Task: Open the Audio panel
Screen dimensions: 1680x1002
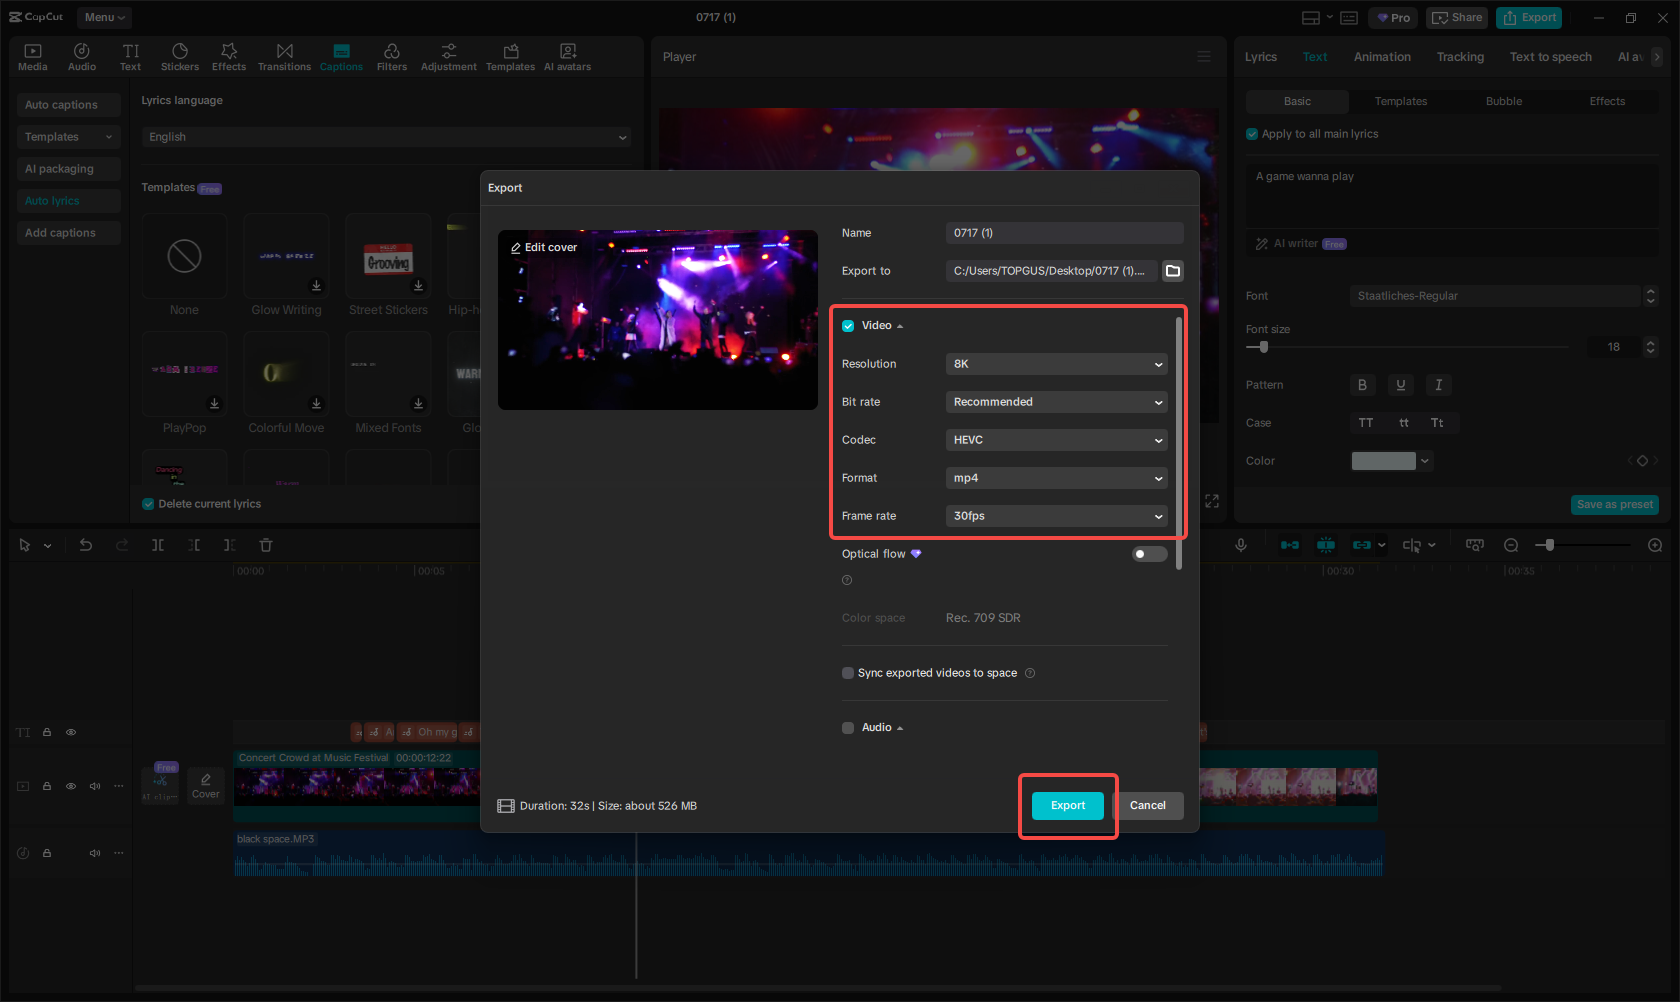Action: (x=82, y=57)
